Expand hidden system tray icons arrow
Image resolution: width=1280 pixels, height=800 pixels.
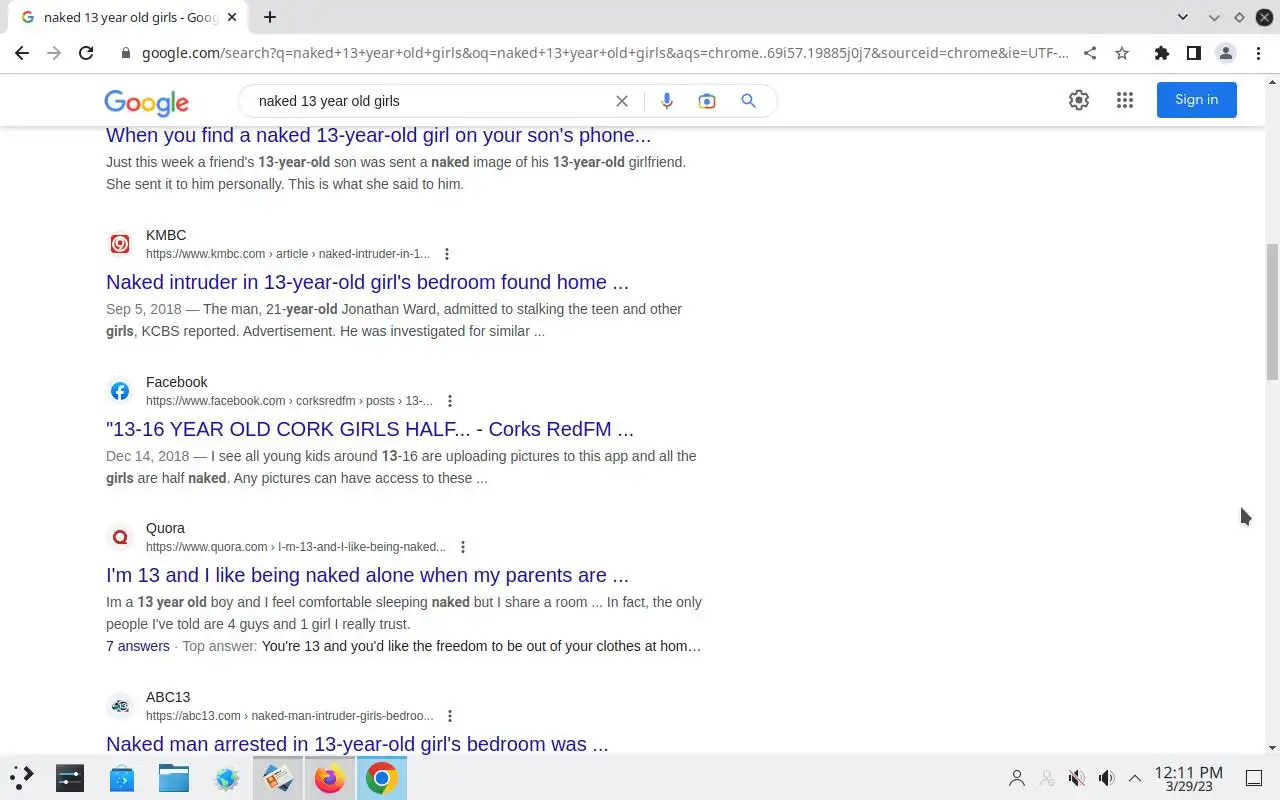tap(1135, 778)
